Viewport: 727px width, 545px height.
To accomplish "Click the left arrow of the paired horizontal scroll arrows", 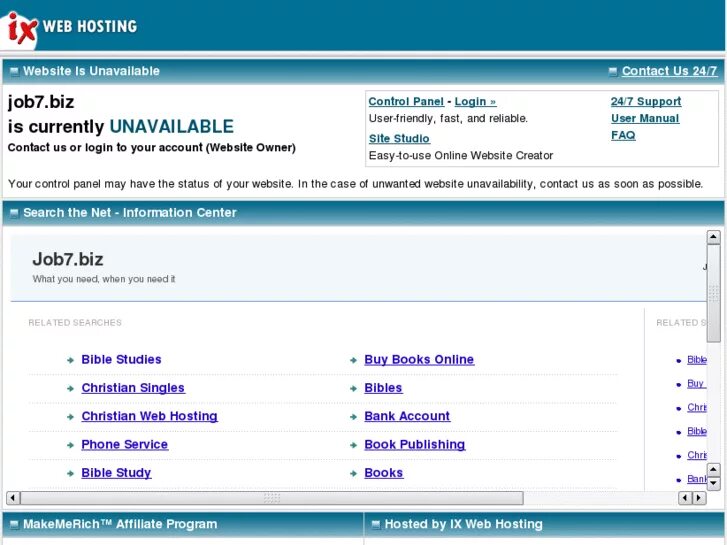I will click(x=685, y=498).
